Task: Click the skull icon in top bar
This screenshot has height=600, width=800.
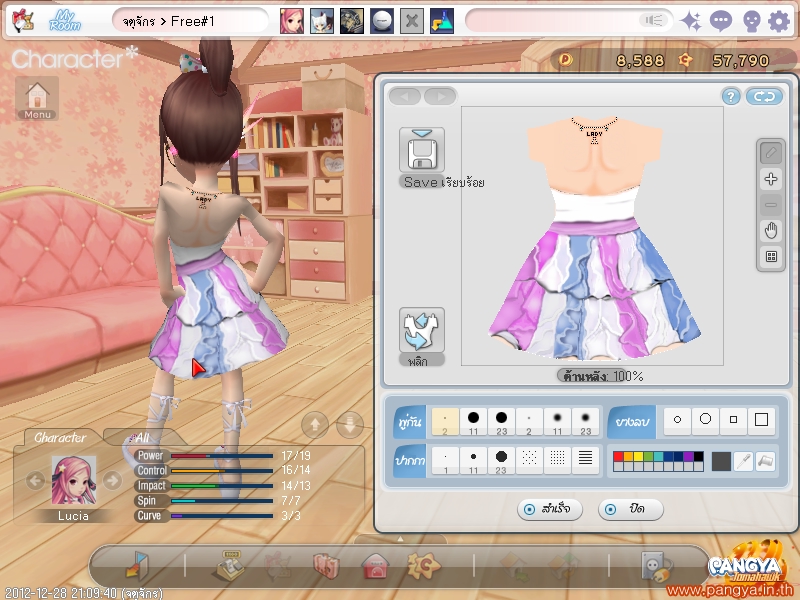Action: point(751,21)
